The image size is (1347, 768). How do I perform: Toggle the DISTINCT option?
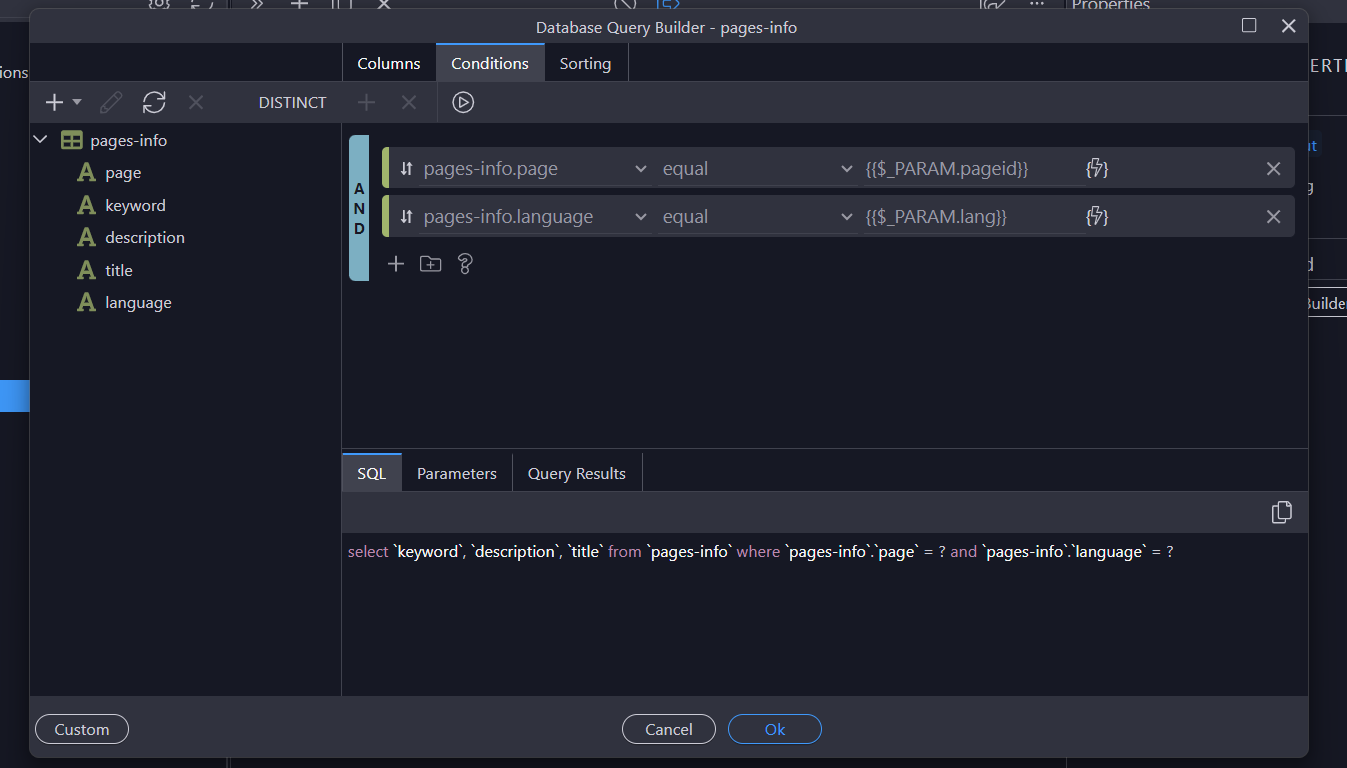point(292,102)
